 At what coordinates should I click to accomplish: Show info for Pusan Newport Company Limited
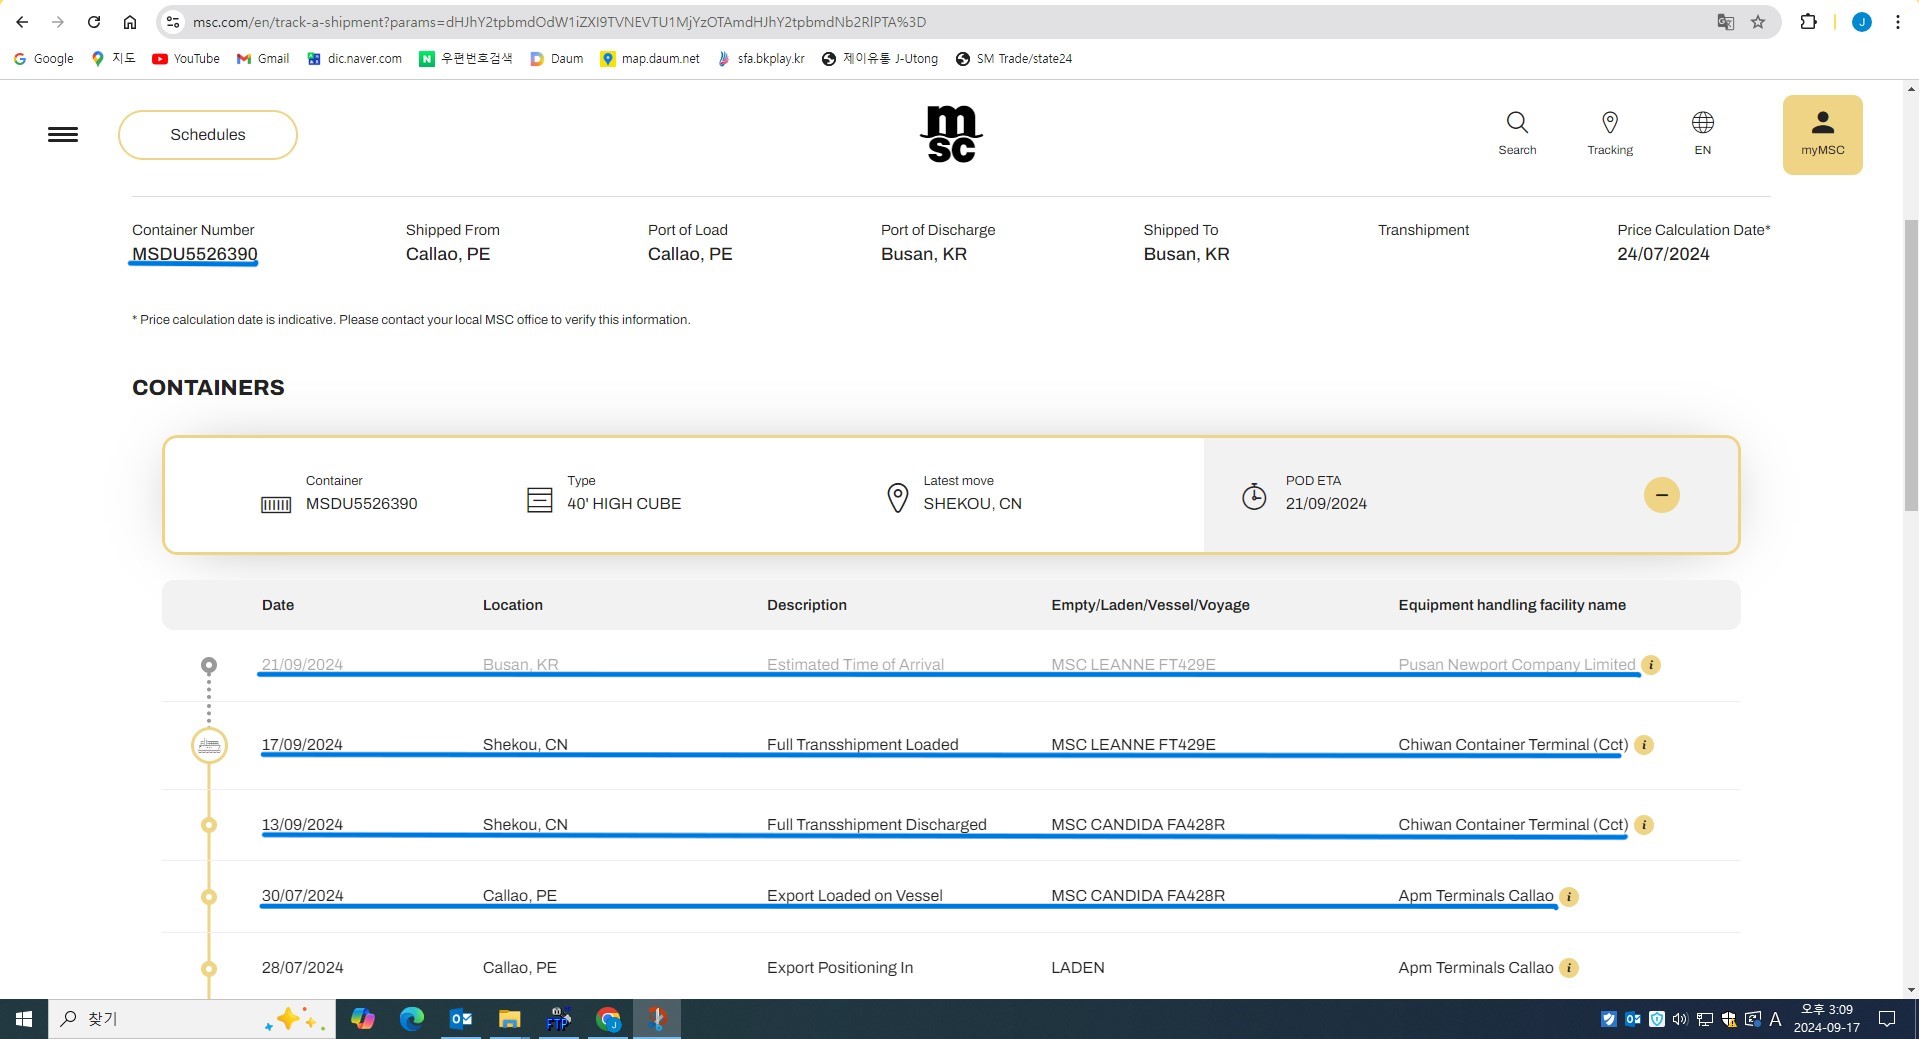pyautogui.click(x=1652, y=665)
